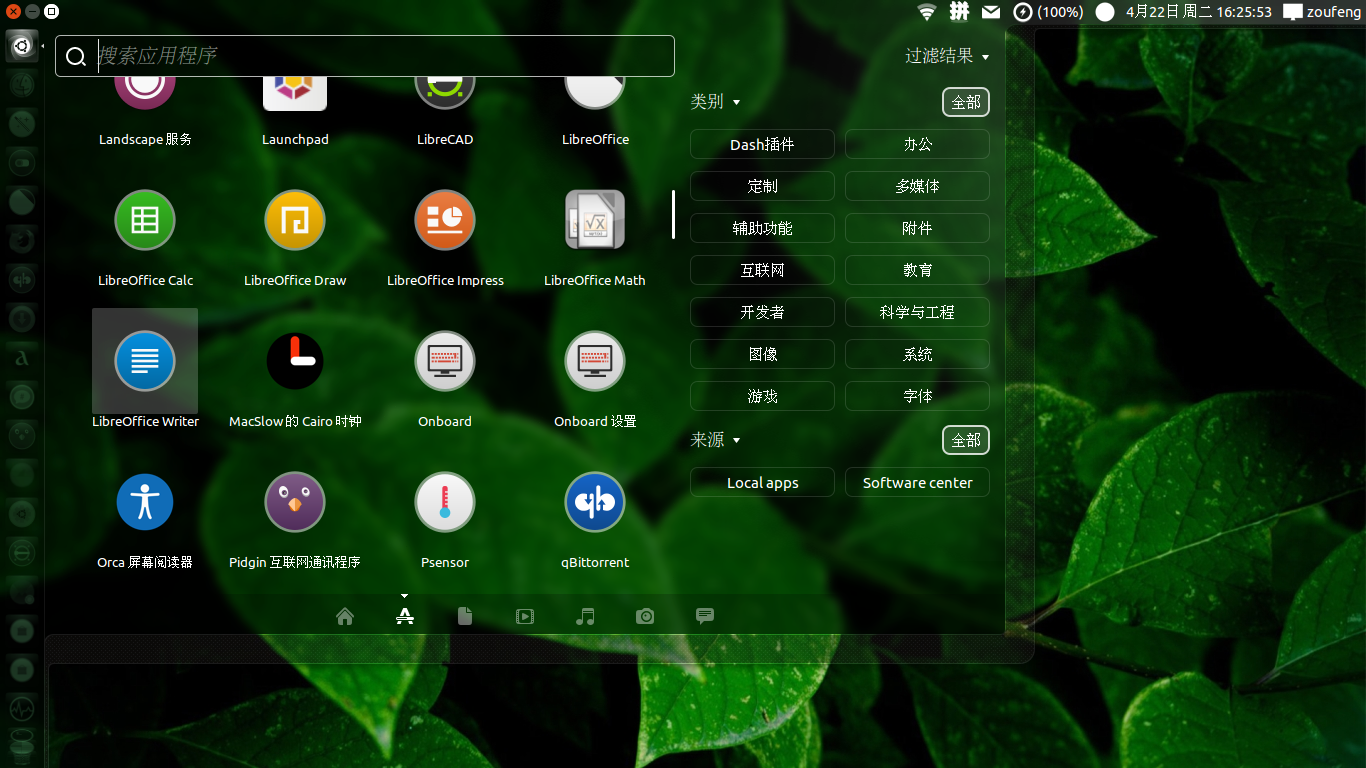Collapse the 来源 section
This screenshot has width=1366, height=768.
coord(715,440)
